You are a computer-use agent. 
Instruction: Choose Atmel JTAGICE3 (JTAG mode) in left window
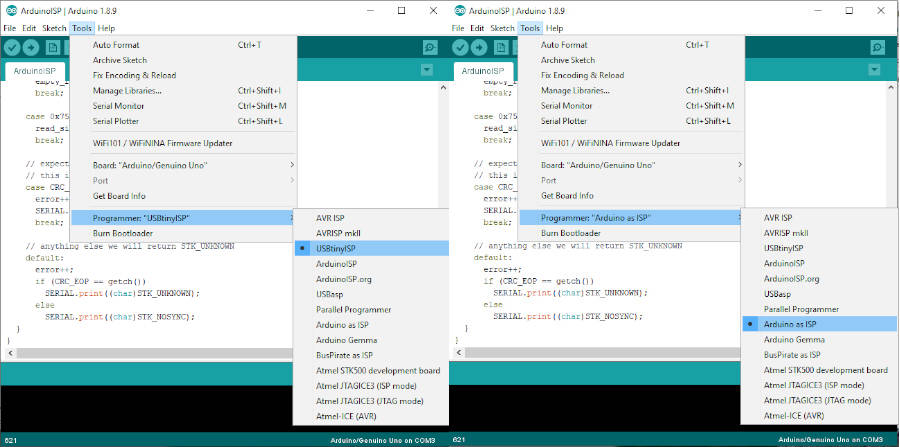click(369, 401)
